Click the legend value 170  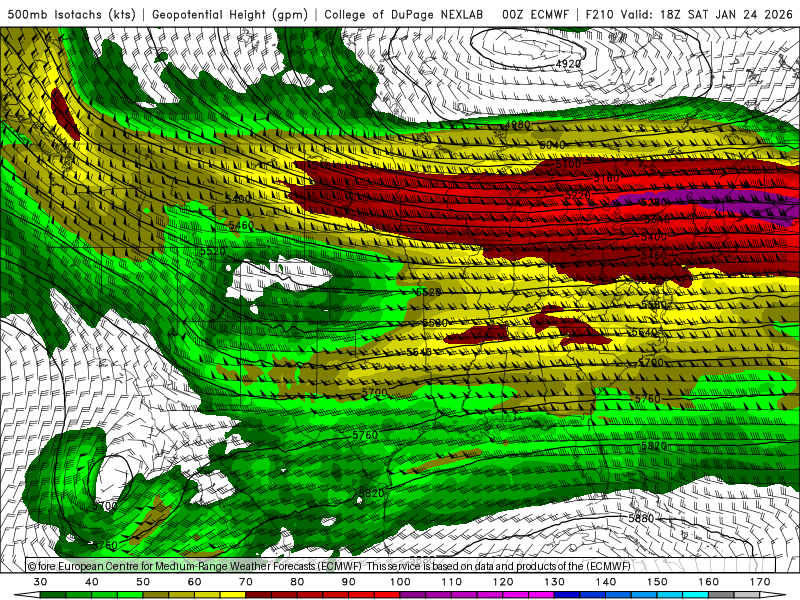(x=760, y=582)
